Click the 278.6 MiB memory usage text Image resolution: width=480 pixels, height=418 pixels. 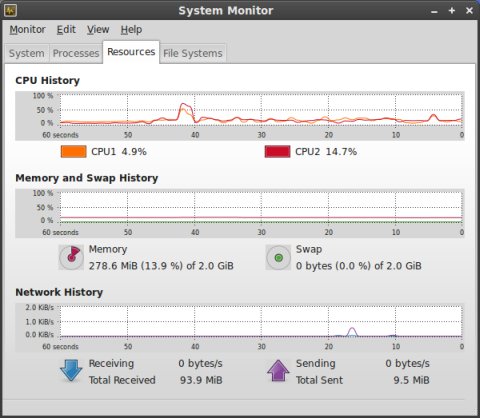pos(161,266)
